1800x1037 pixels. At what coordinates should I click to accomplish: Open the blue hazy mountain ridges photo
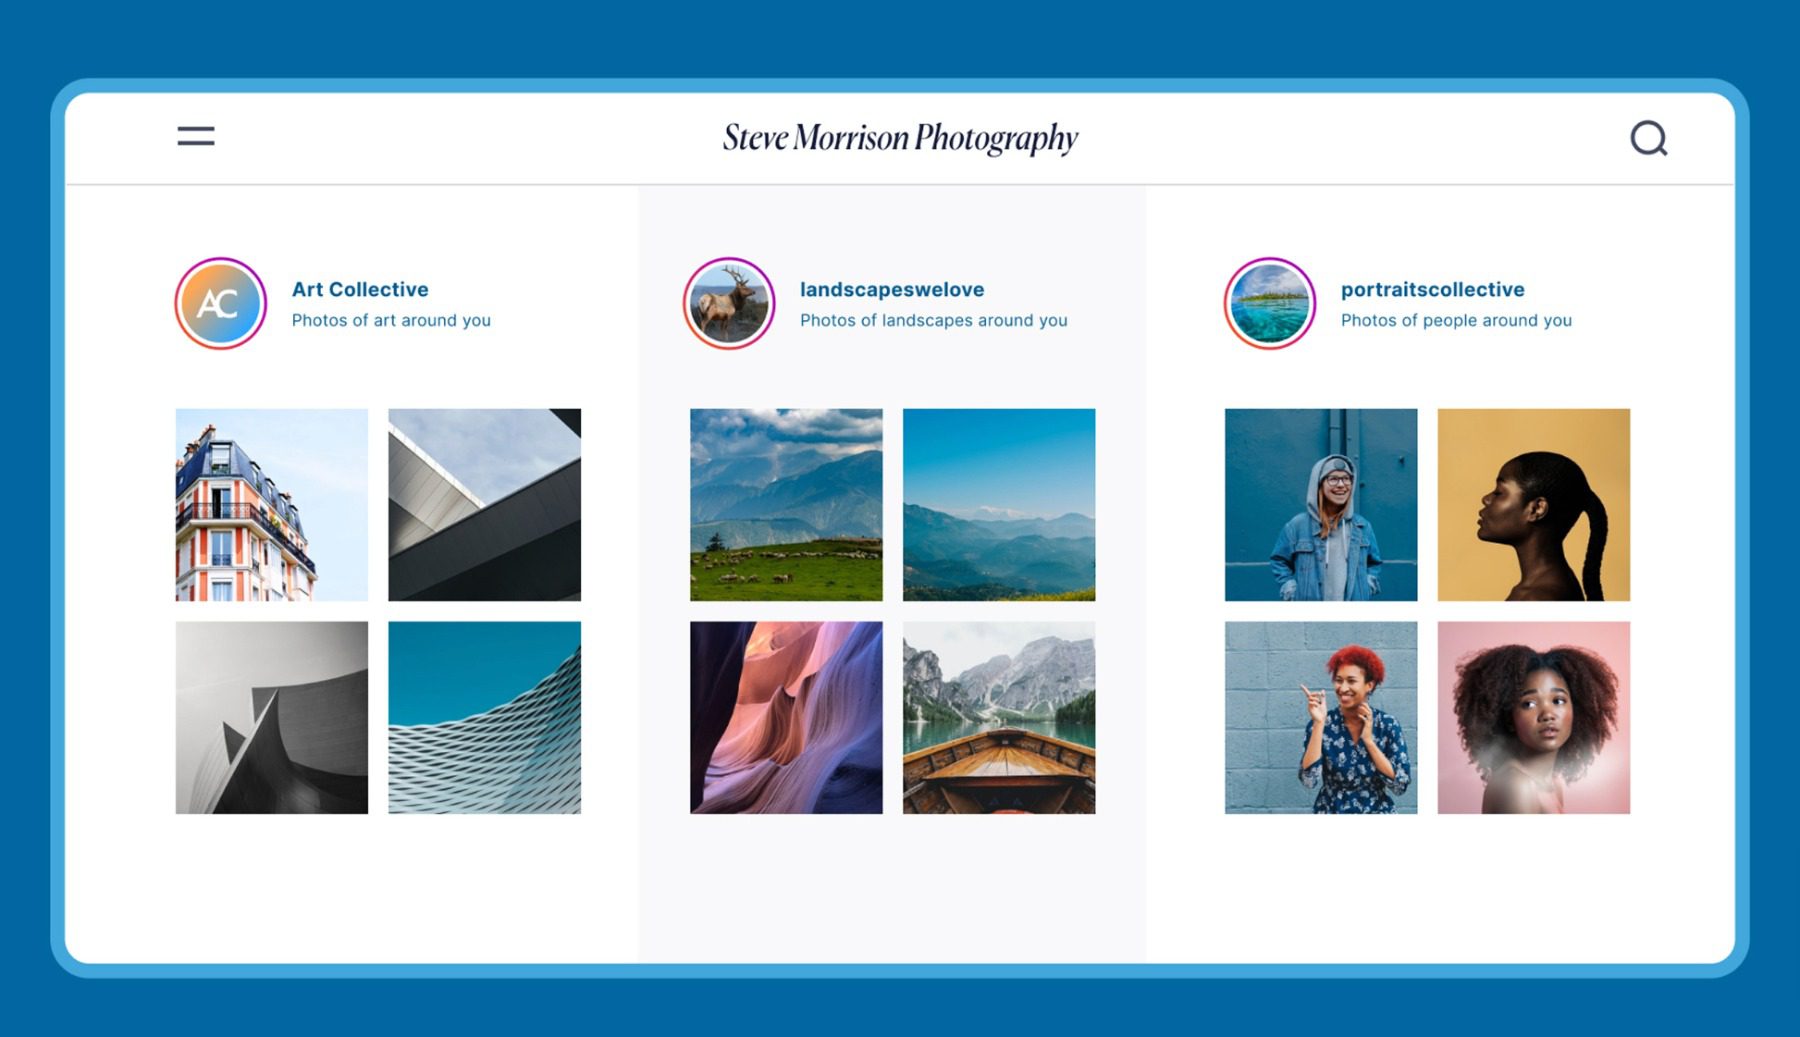tap(999, 505)
